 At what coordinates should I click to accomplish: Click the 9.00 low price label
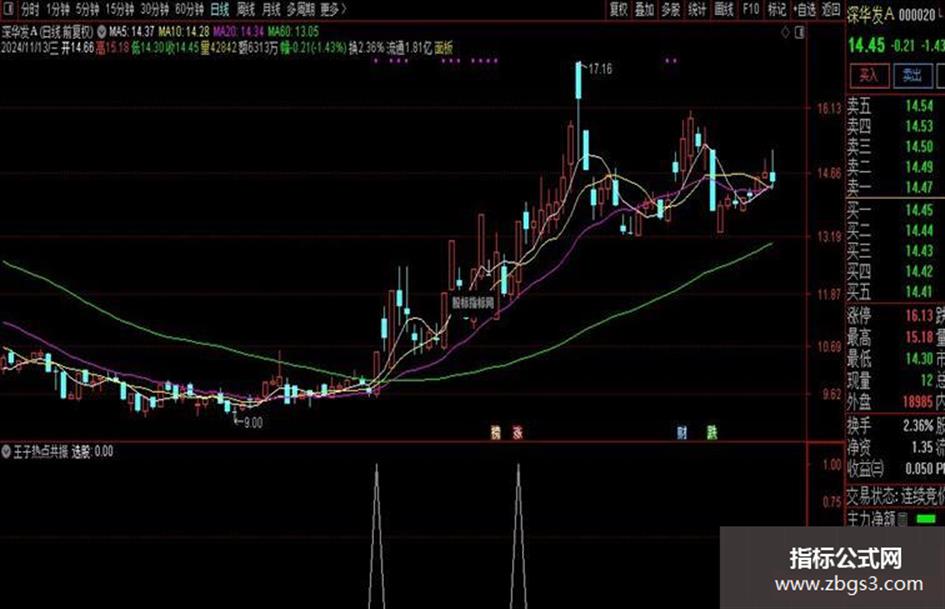pyautogui.click(x=253, y=423)
